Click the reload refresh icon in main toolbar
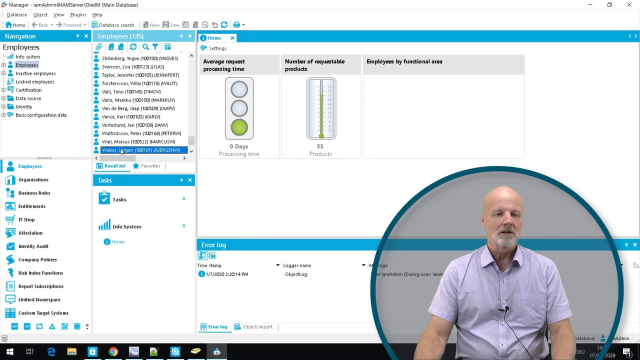This screenshot has height=360, width=640. click(x=224, y=25)
